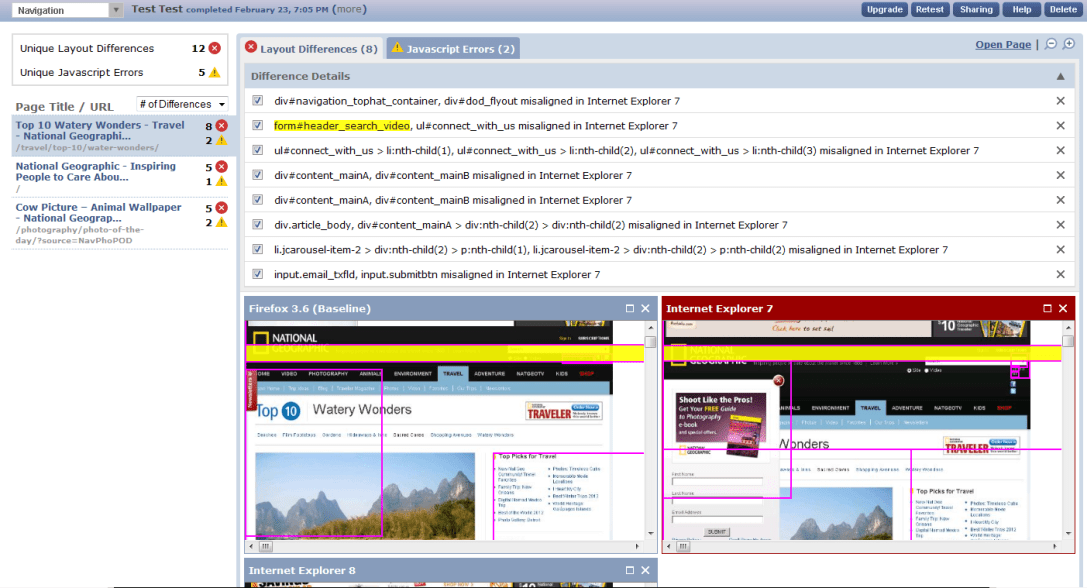Dismiss form#header_search_video difference with X

click(1060, 126)
